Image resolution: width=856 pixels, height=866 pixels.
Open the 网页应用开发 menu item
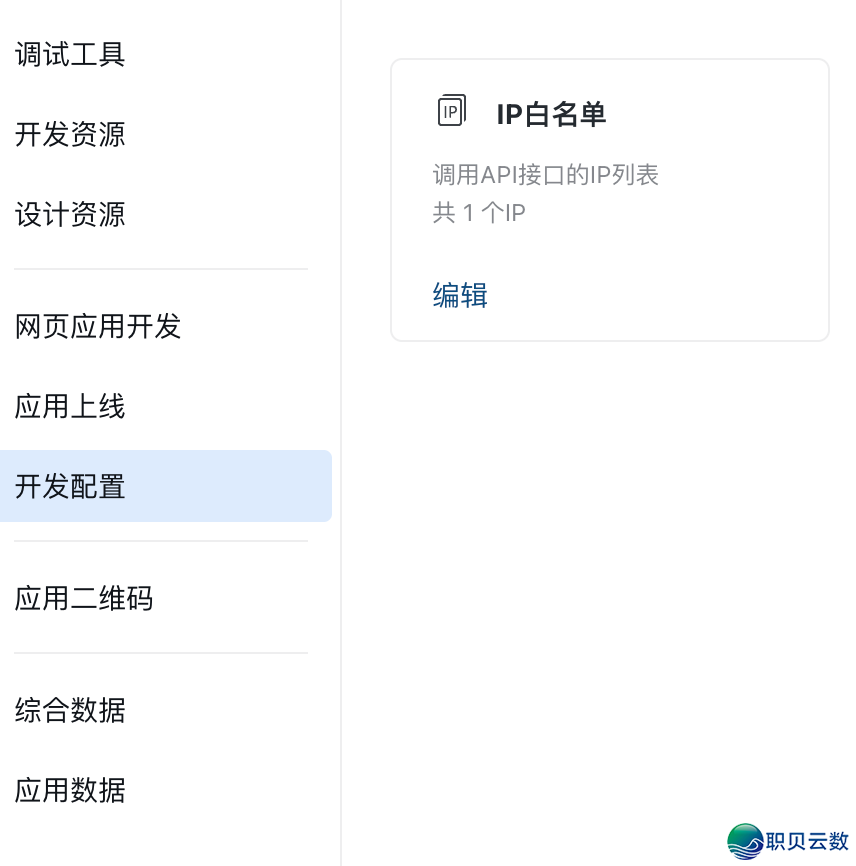coord(98,326)
